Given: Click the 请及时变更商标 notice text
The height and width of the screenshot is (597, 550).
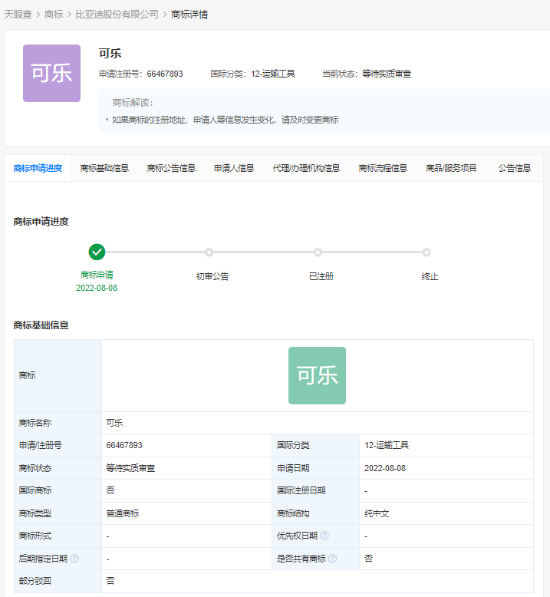Looking at the screenshot, I should click(309, 120).
